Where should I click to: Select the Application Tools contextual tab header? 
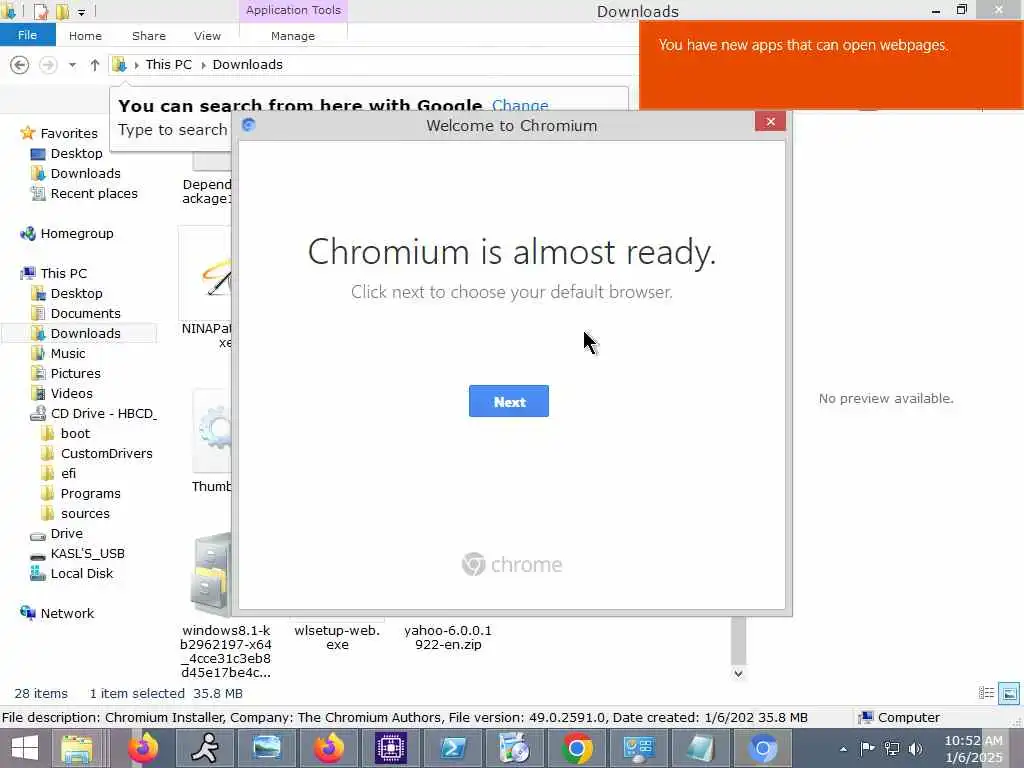click(x=293, y=10)
